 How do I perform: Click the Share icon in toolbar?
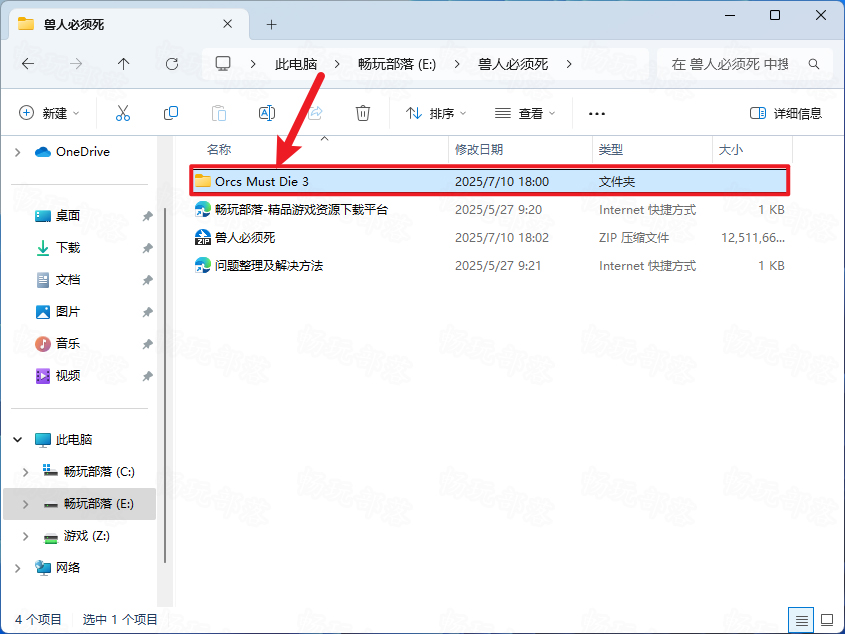[x=315, y=113]
